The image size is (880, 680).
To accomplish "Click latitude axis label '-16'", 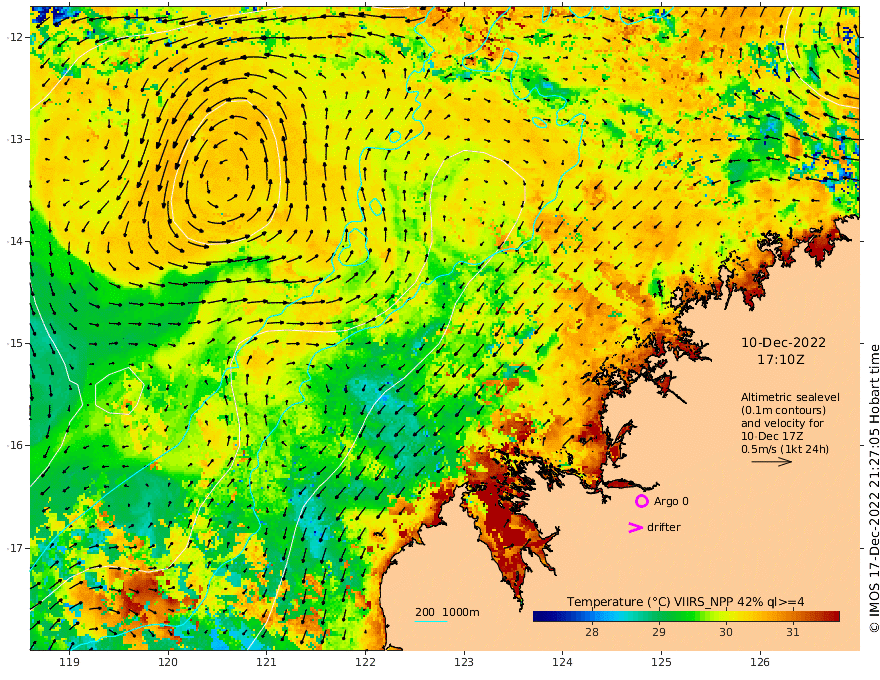I will click(x=15, y=445).
